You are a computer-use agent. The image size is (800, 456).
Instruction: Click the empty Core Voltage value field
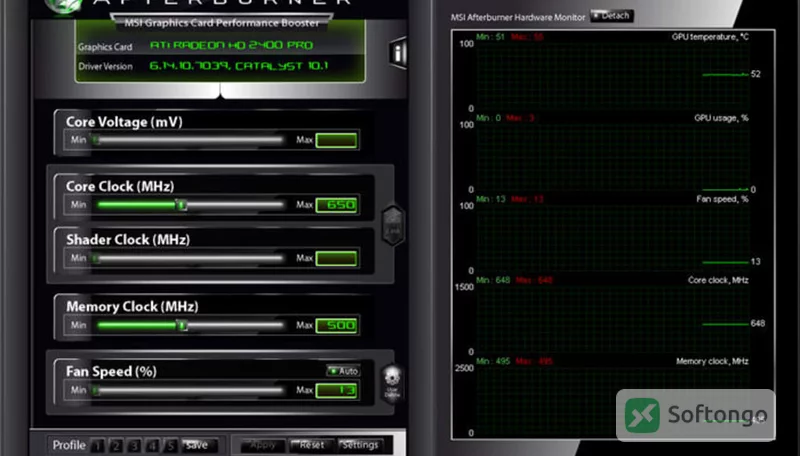[336, 140]
